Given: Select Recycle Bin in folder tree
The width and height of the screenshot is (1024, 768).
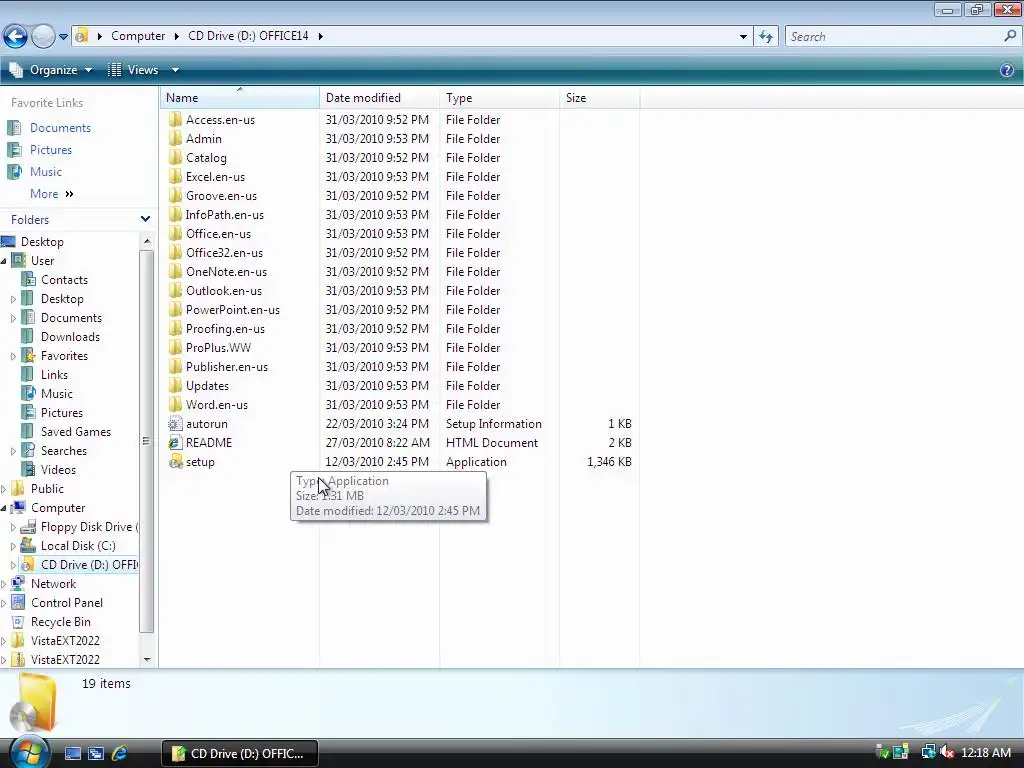Looking at the screenshot, I should (x=61, y=622).
